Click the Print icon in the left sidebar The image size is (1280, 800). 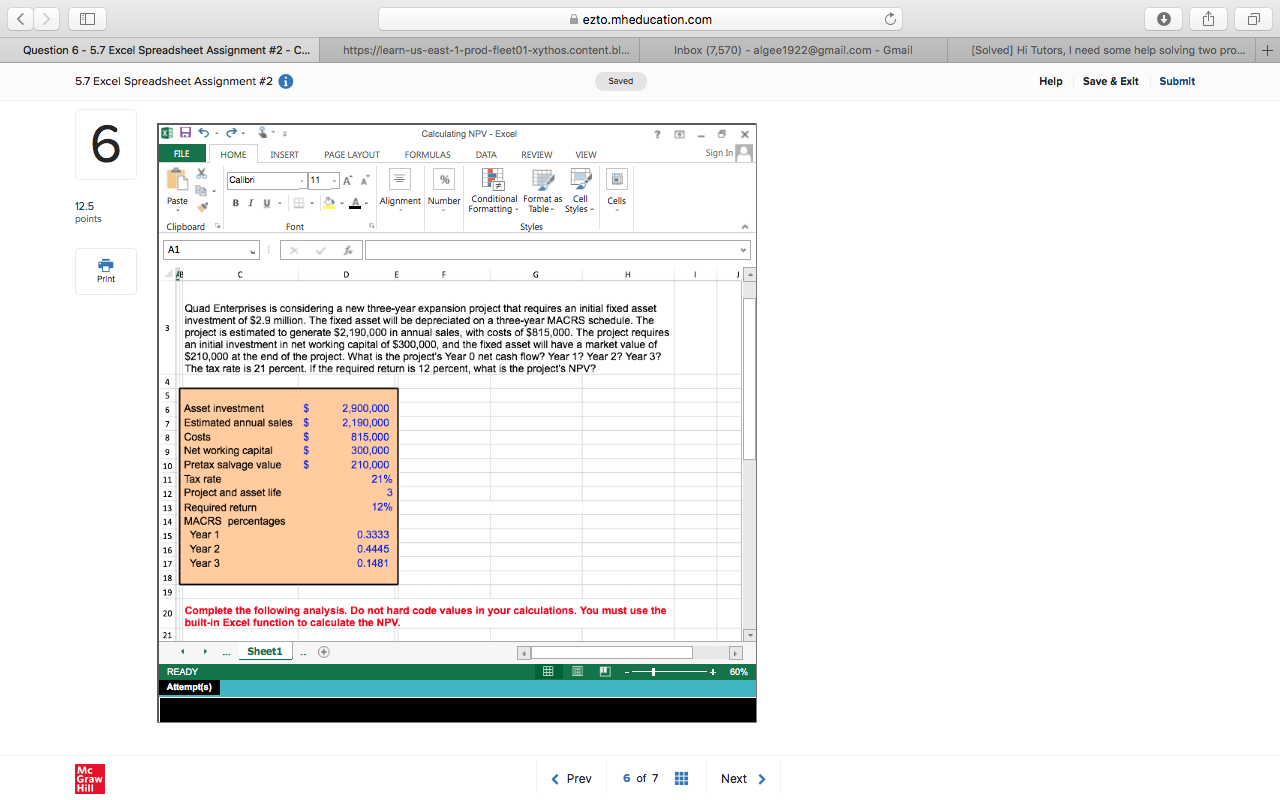[106, 271]
